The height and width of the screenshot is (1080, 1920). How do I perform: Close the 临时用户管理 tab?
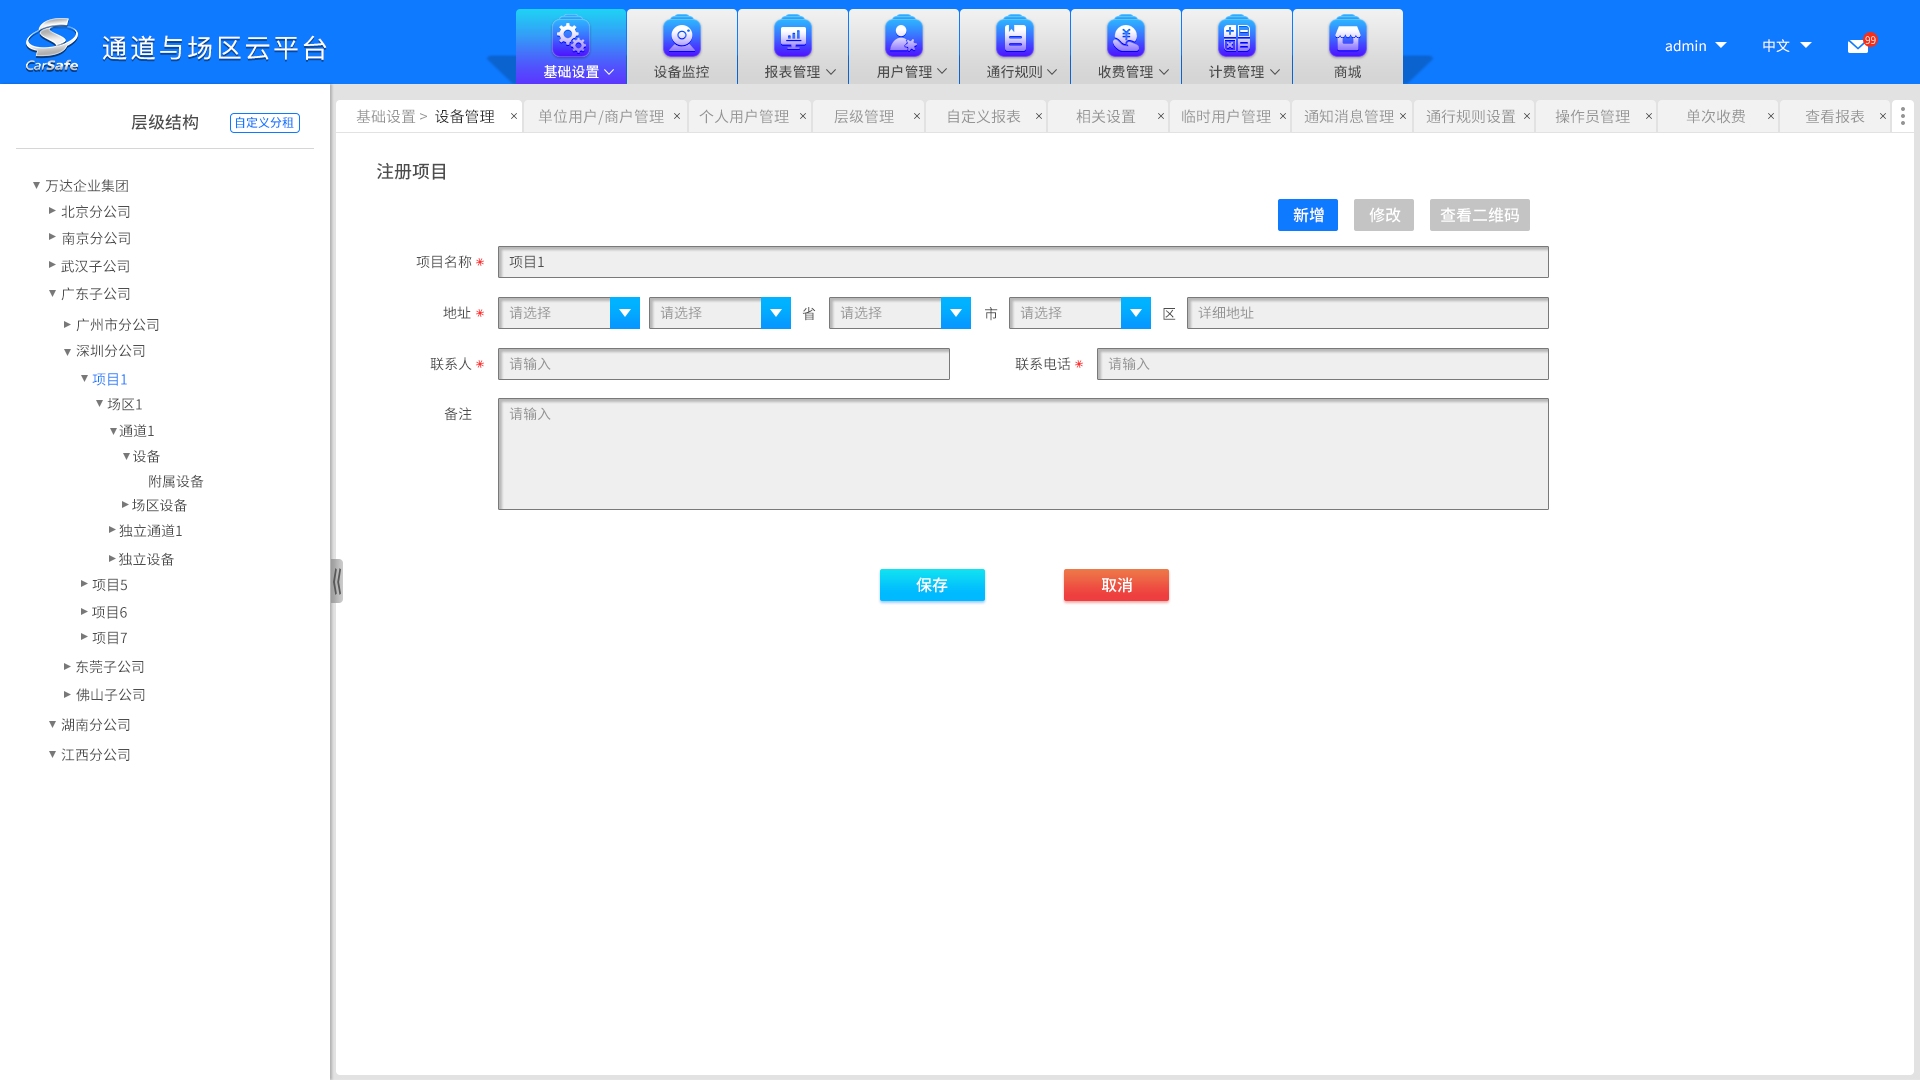1283,116
